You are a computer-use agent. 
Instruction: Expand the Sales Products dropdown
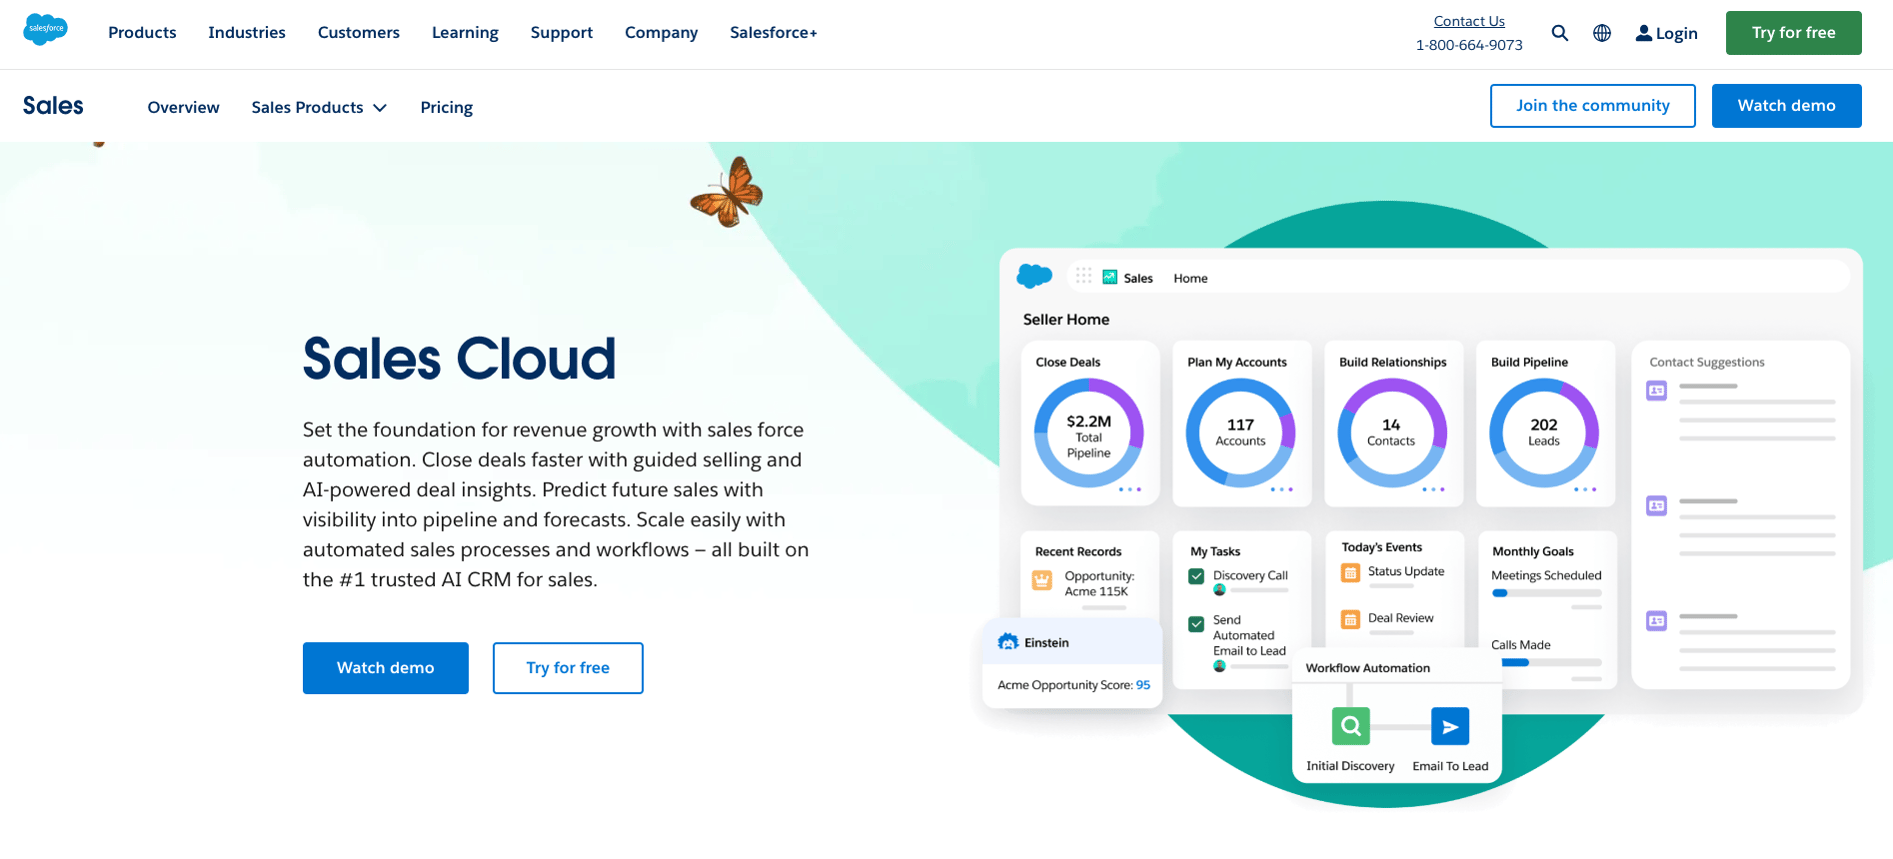[319, 107]
